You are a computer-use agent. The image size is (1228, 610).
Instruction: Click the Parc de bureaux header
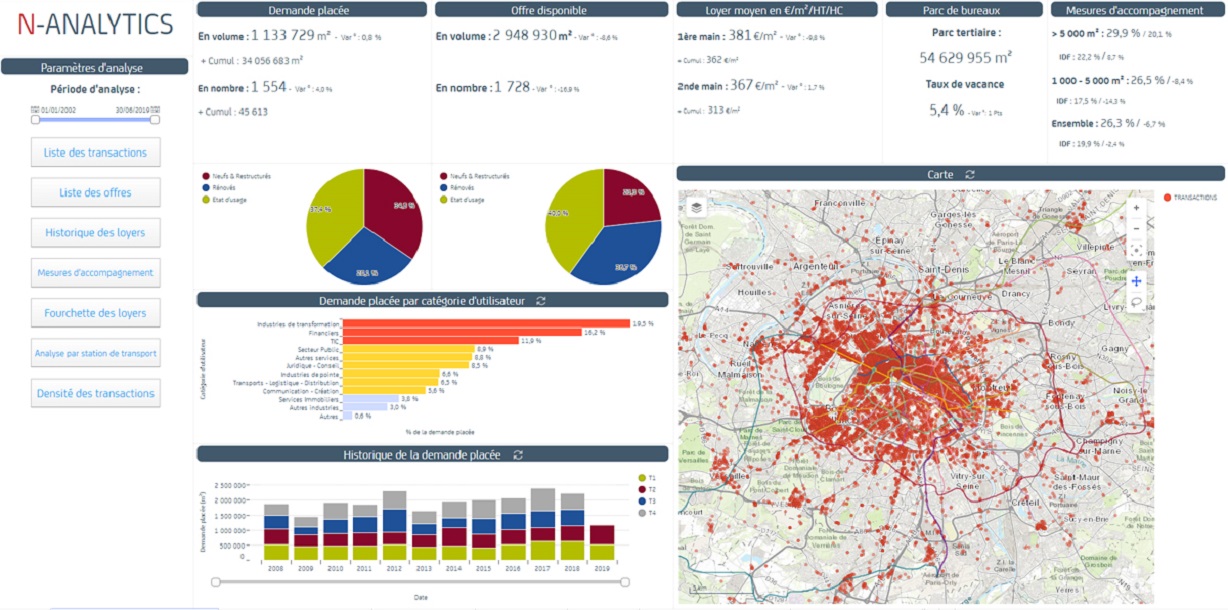(x=965, y=10)
